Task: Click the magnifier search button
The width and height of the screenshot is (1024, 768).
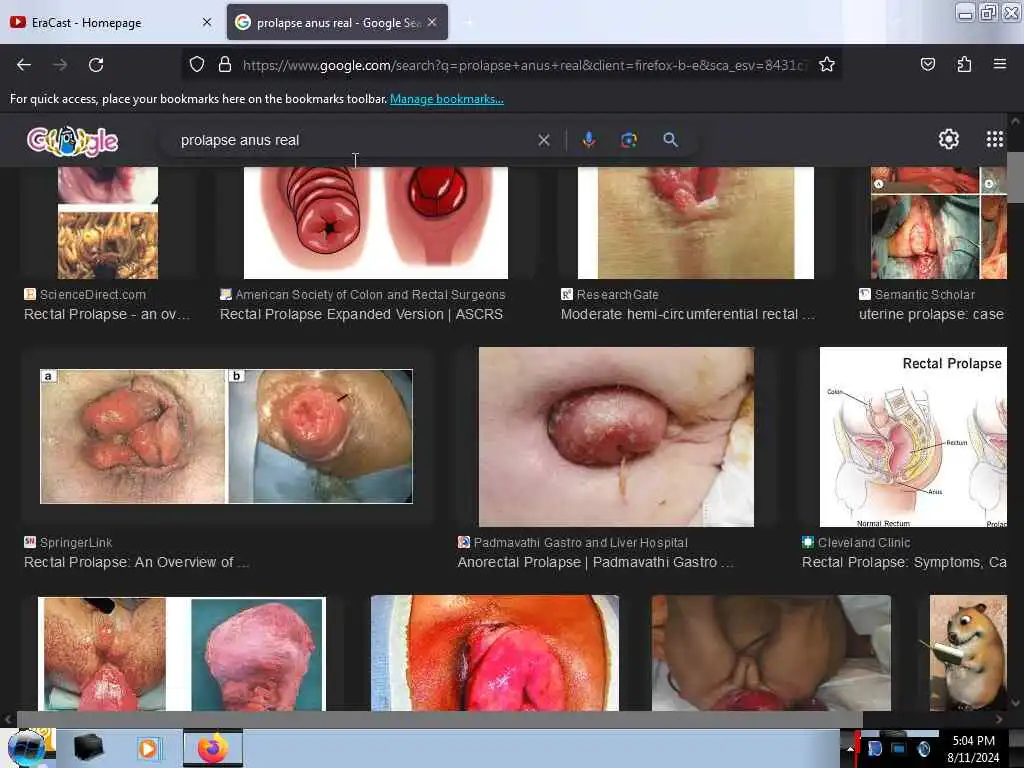Action: (670, 140)
